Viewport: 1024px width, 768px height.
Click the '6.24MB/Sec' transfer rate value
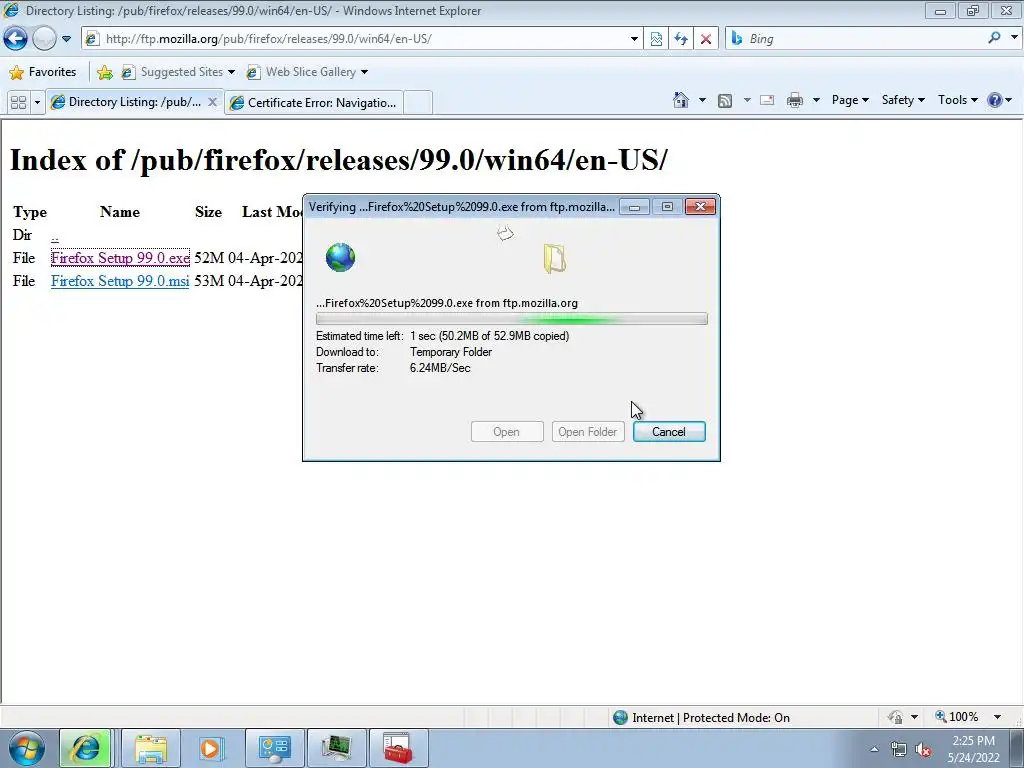[x=440, y=368]
